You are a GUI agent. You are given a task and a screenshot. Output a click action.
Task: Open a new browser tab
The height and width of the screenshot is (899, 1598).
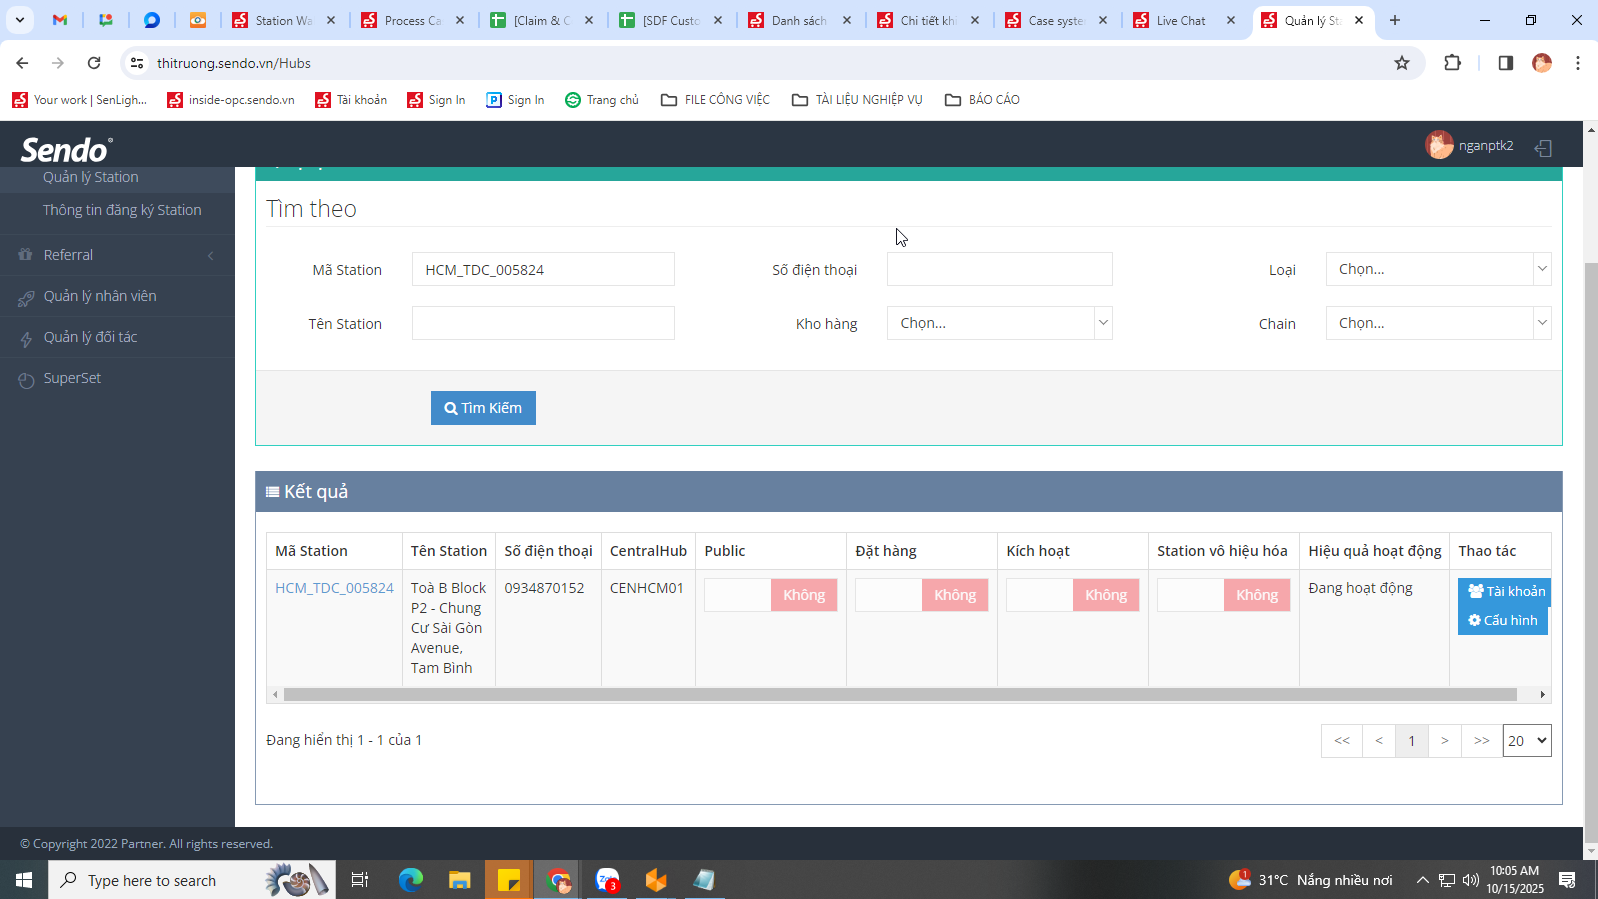click(1395, 20)
